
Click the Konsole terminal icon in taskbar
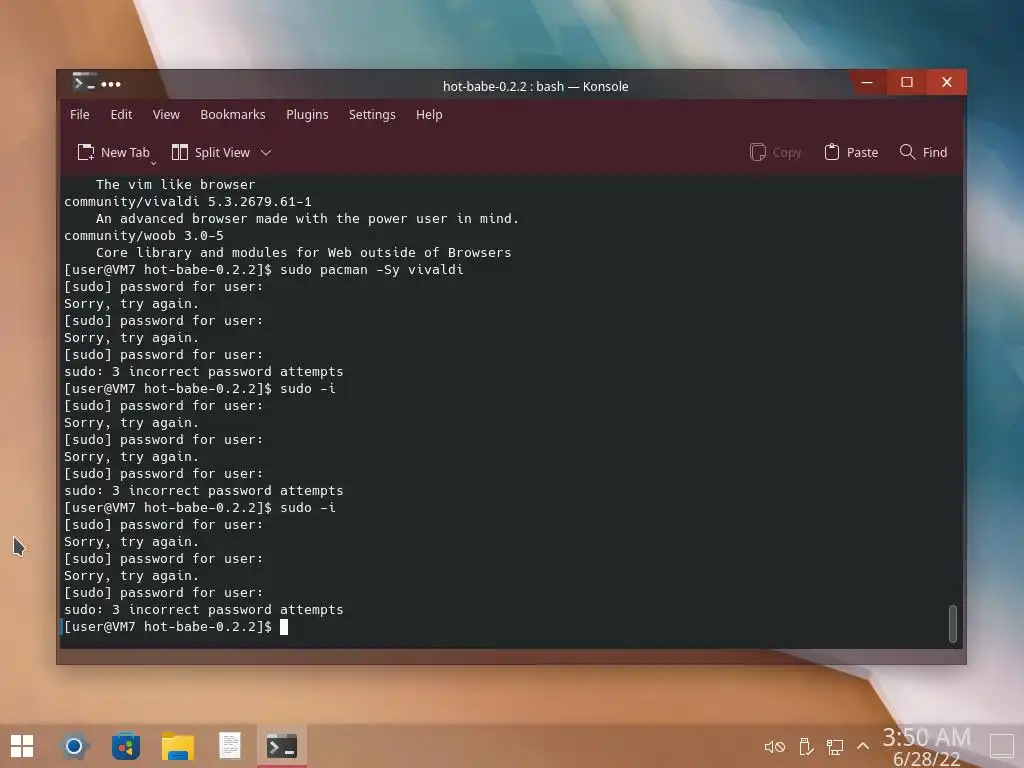tap(282, 746)
